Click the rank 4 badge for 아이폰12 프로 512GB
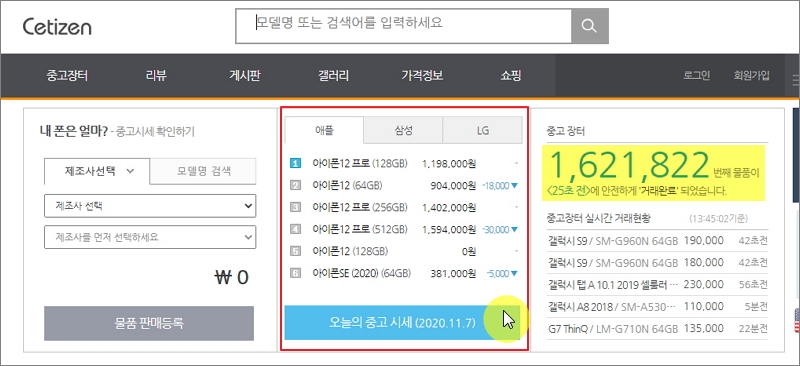The image size is (800, 366). [x=295, y=229]
